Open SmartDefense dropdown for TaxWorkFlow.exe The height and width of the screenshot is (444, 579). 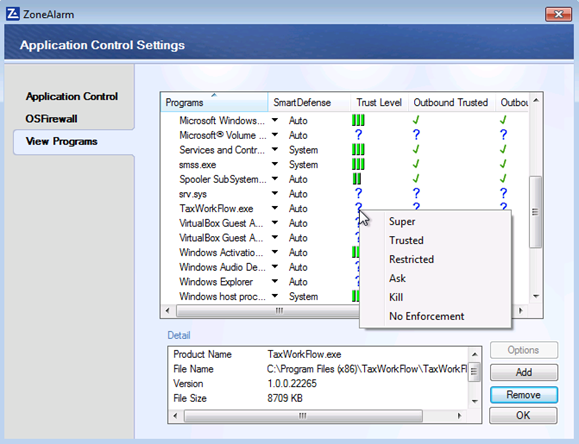[275, 208]
